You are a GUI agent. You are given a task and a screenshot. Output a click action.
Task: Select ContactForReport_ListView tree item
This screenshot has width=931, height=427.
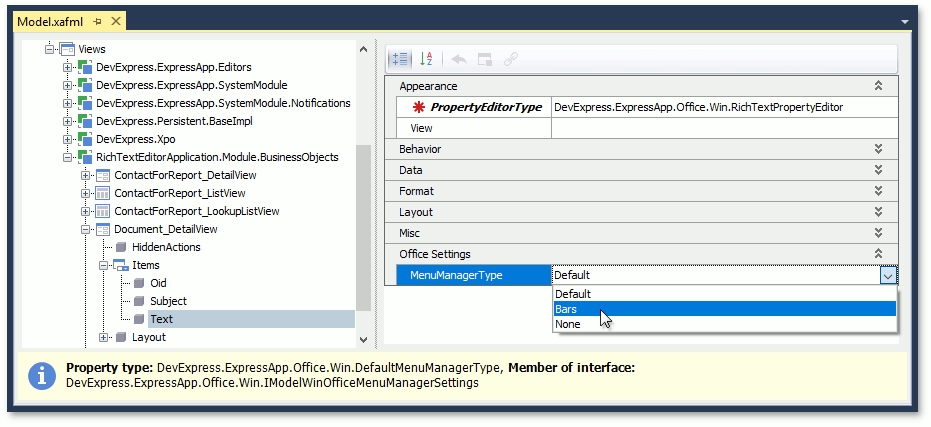(180, 193)
